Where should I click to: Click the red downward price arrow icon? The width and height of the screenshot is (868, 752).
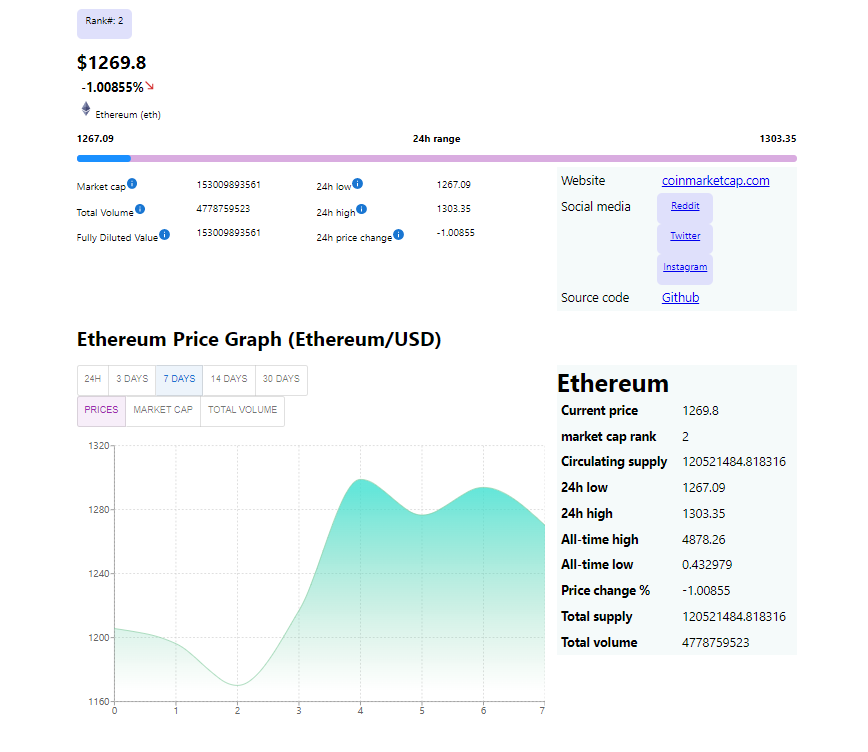tap(149, 86)
